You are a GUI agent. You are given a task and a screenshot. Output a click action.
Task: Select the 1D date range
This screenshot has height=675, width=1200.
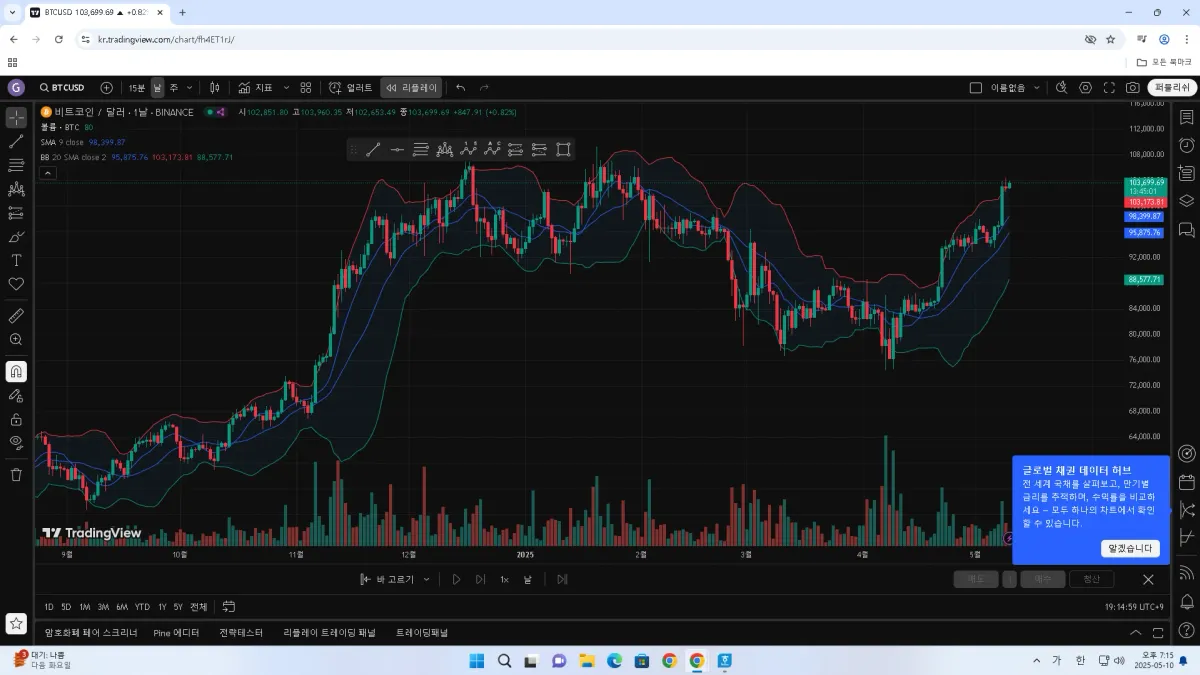point(50,607)
